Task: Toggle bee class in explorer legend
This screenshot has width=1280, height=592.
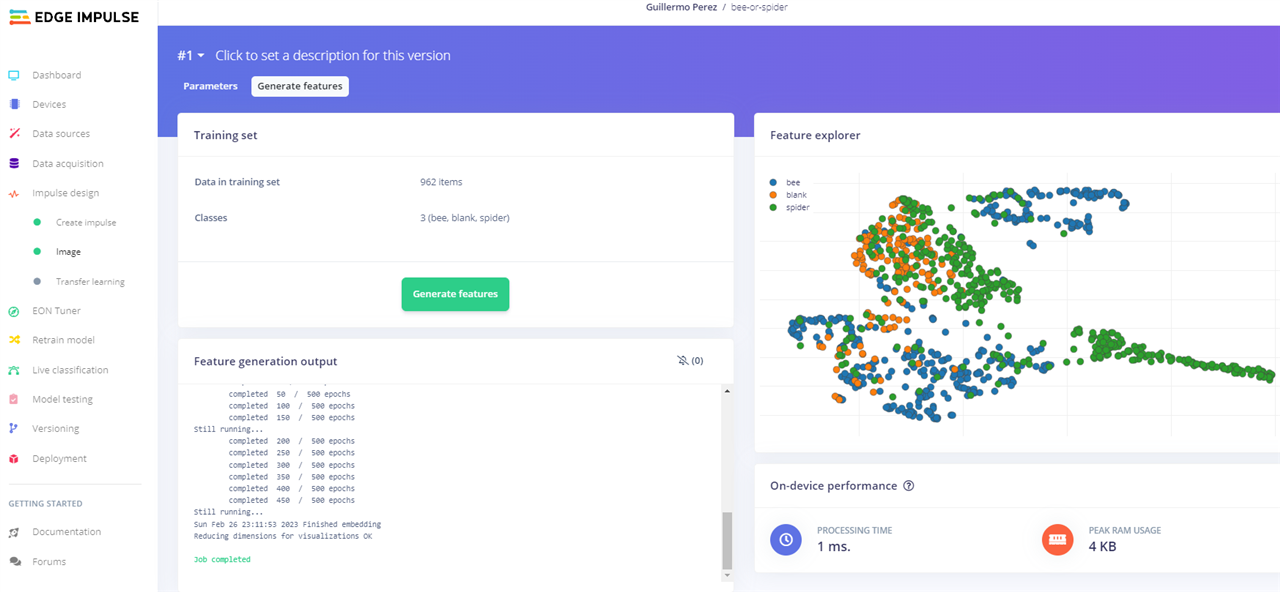Action: pos(774,182)
